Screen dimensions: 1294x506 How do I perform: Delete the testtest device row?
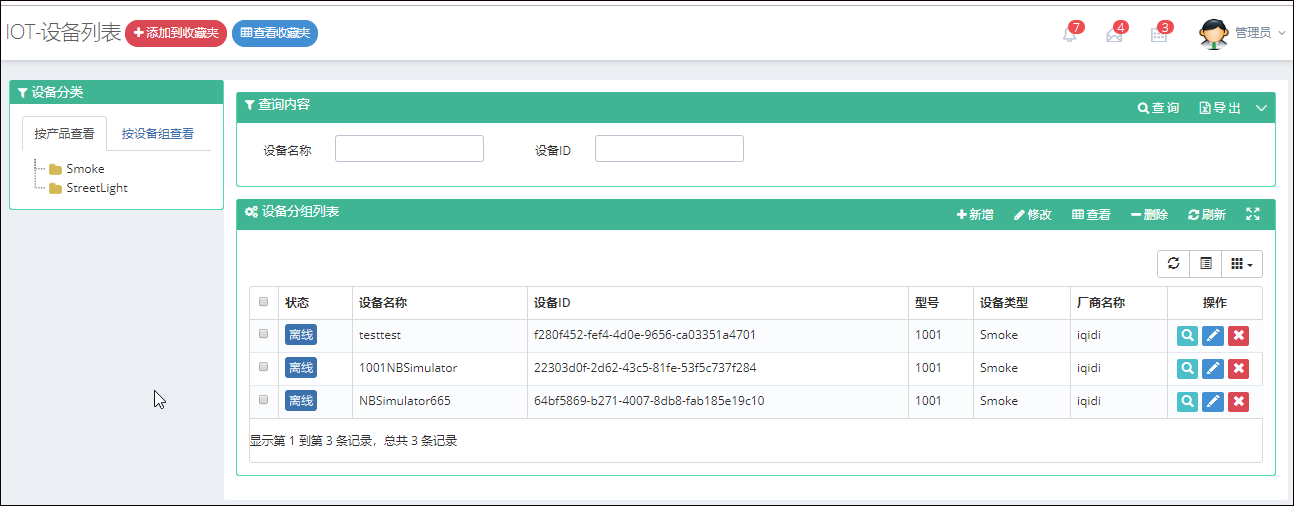[1238, 336]
